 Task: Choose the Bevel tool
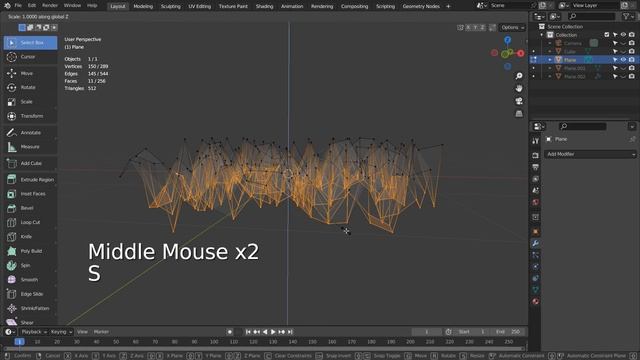(x=30, y=208)
